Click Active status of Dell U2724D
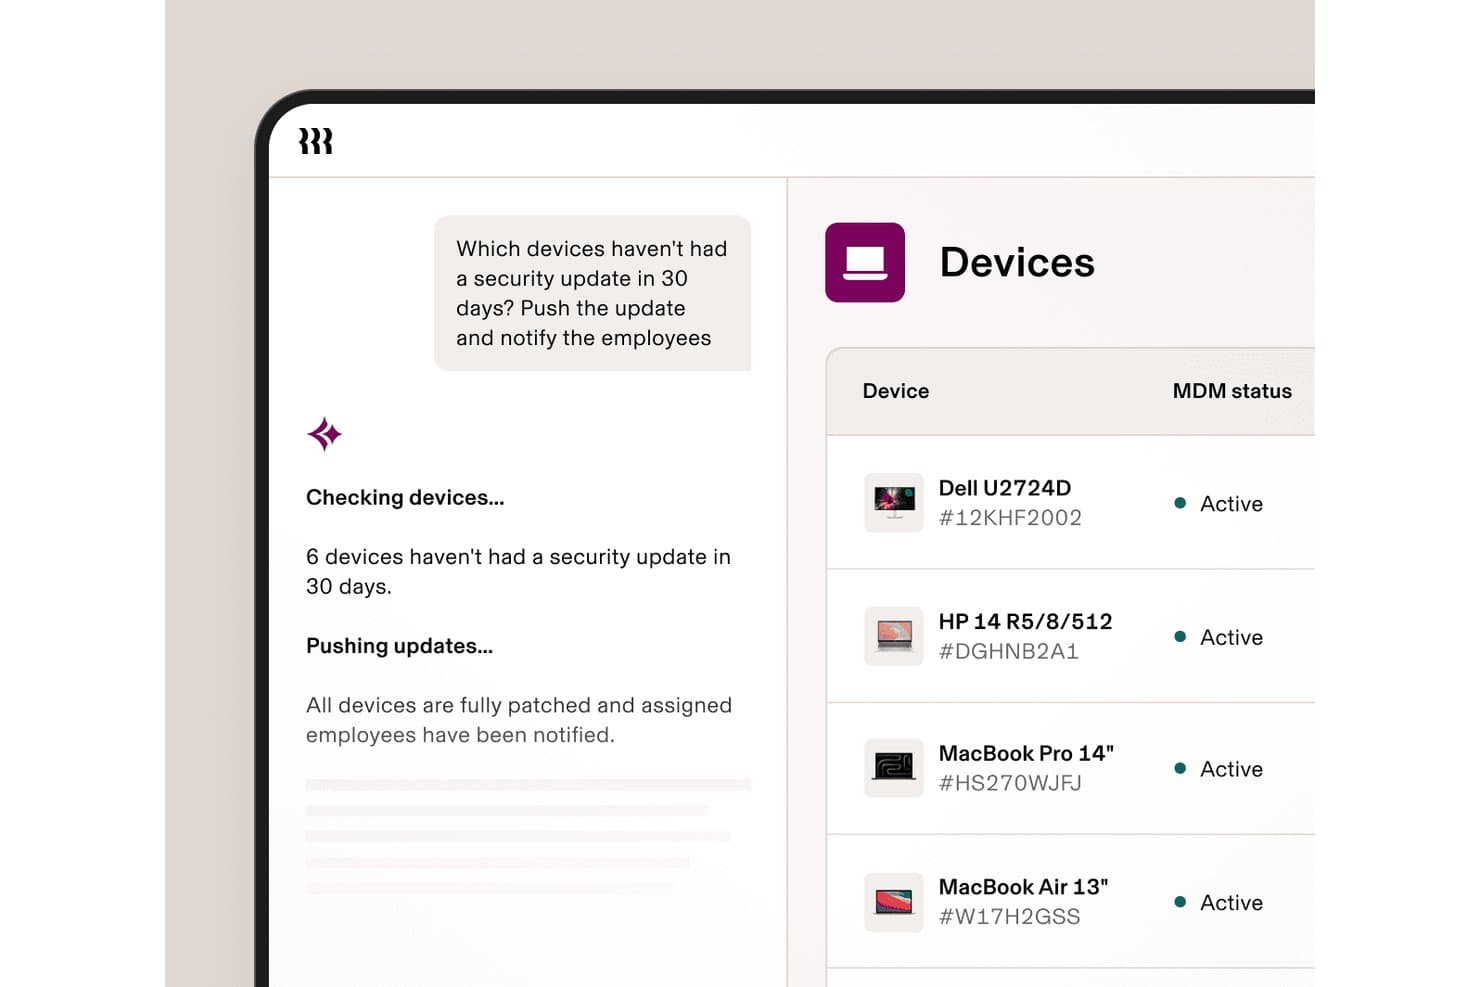The width and height of the screenshot is (1480, 987). click(1231, 504)
